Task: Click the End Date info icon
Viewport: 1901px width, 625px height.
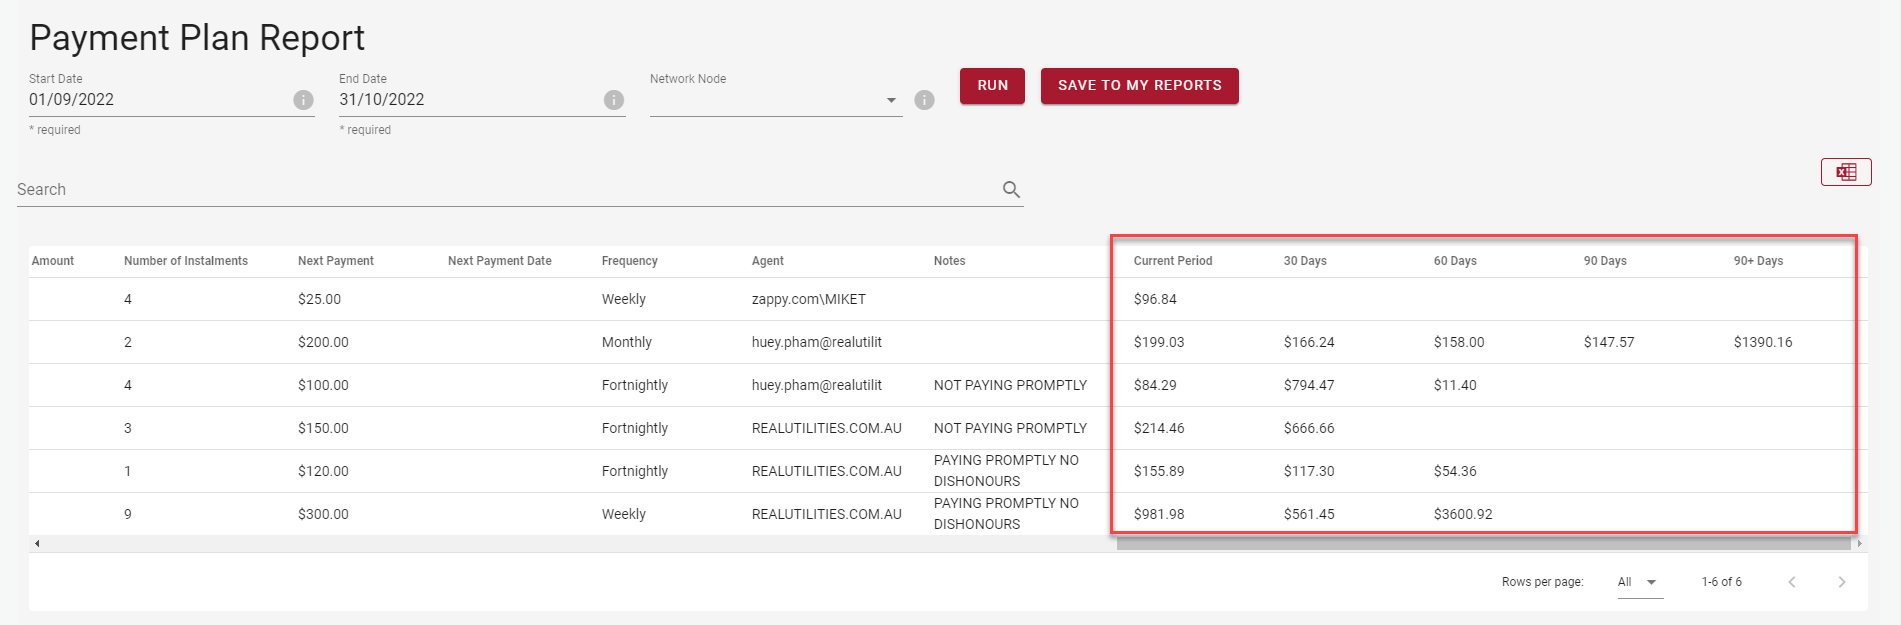Action: click(x=614, y=100)
